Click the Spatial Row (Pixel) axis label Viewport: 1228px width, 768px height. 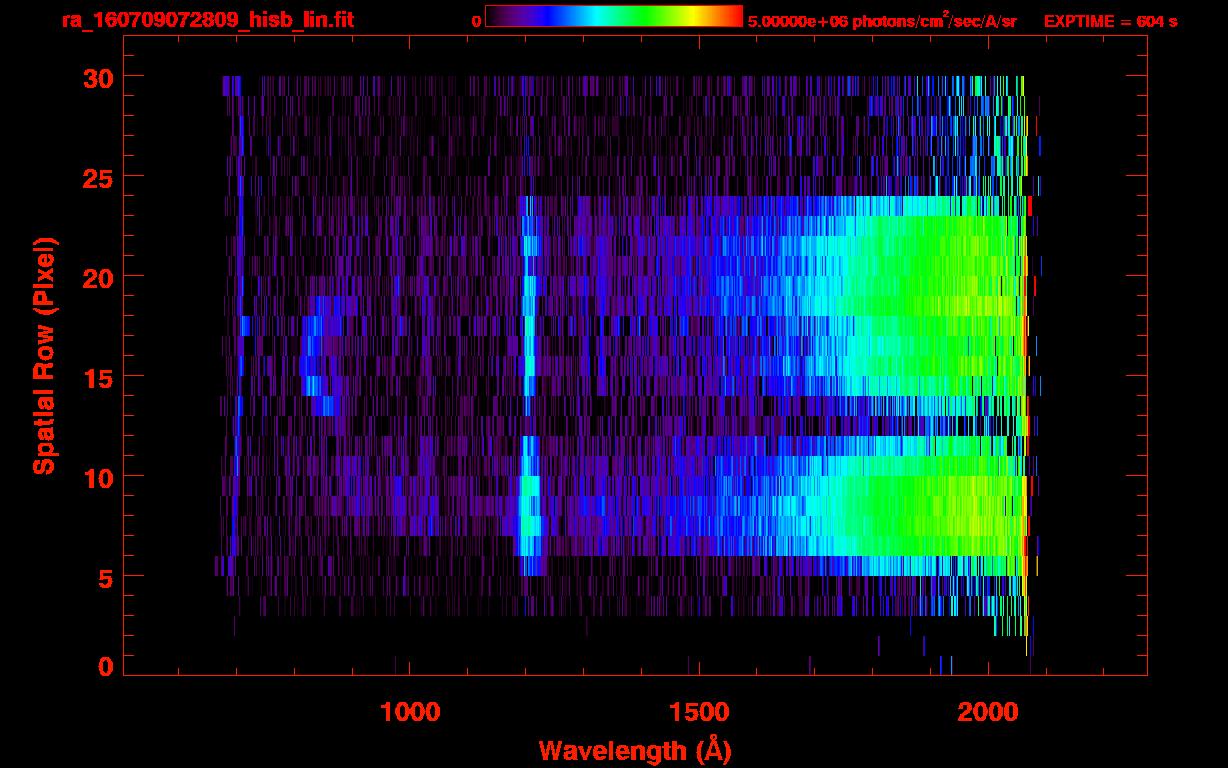click(44, 356)
